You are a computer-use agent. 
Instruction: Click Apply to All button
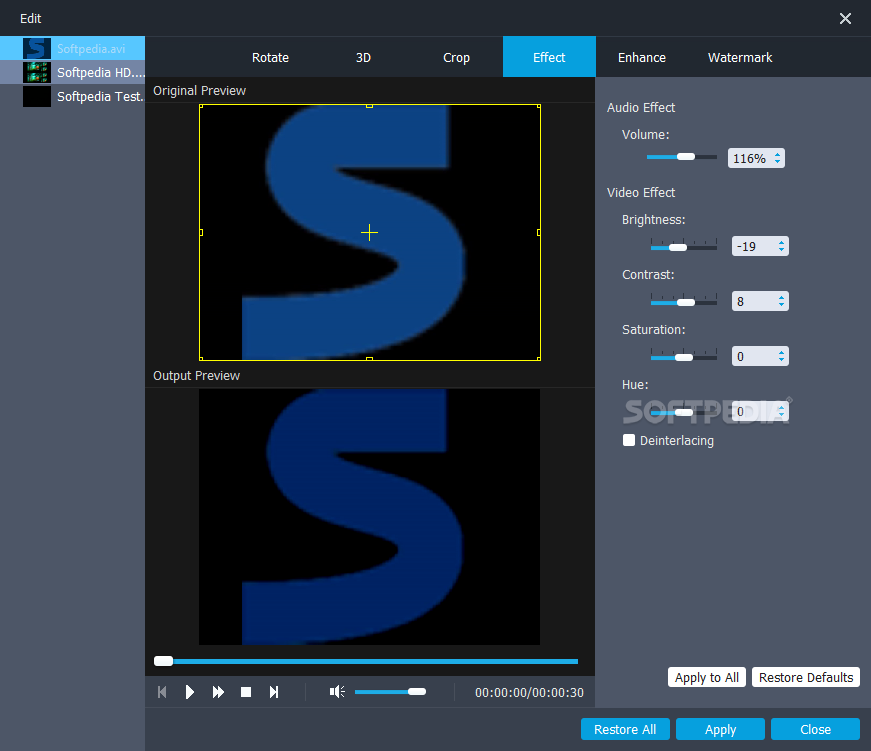tap(707, 678)
